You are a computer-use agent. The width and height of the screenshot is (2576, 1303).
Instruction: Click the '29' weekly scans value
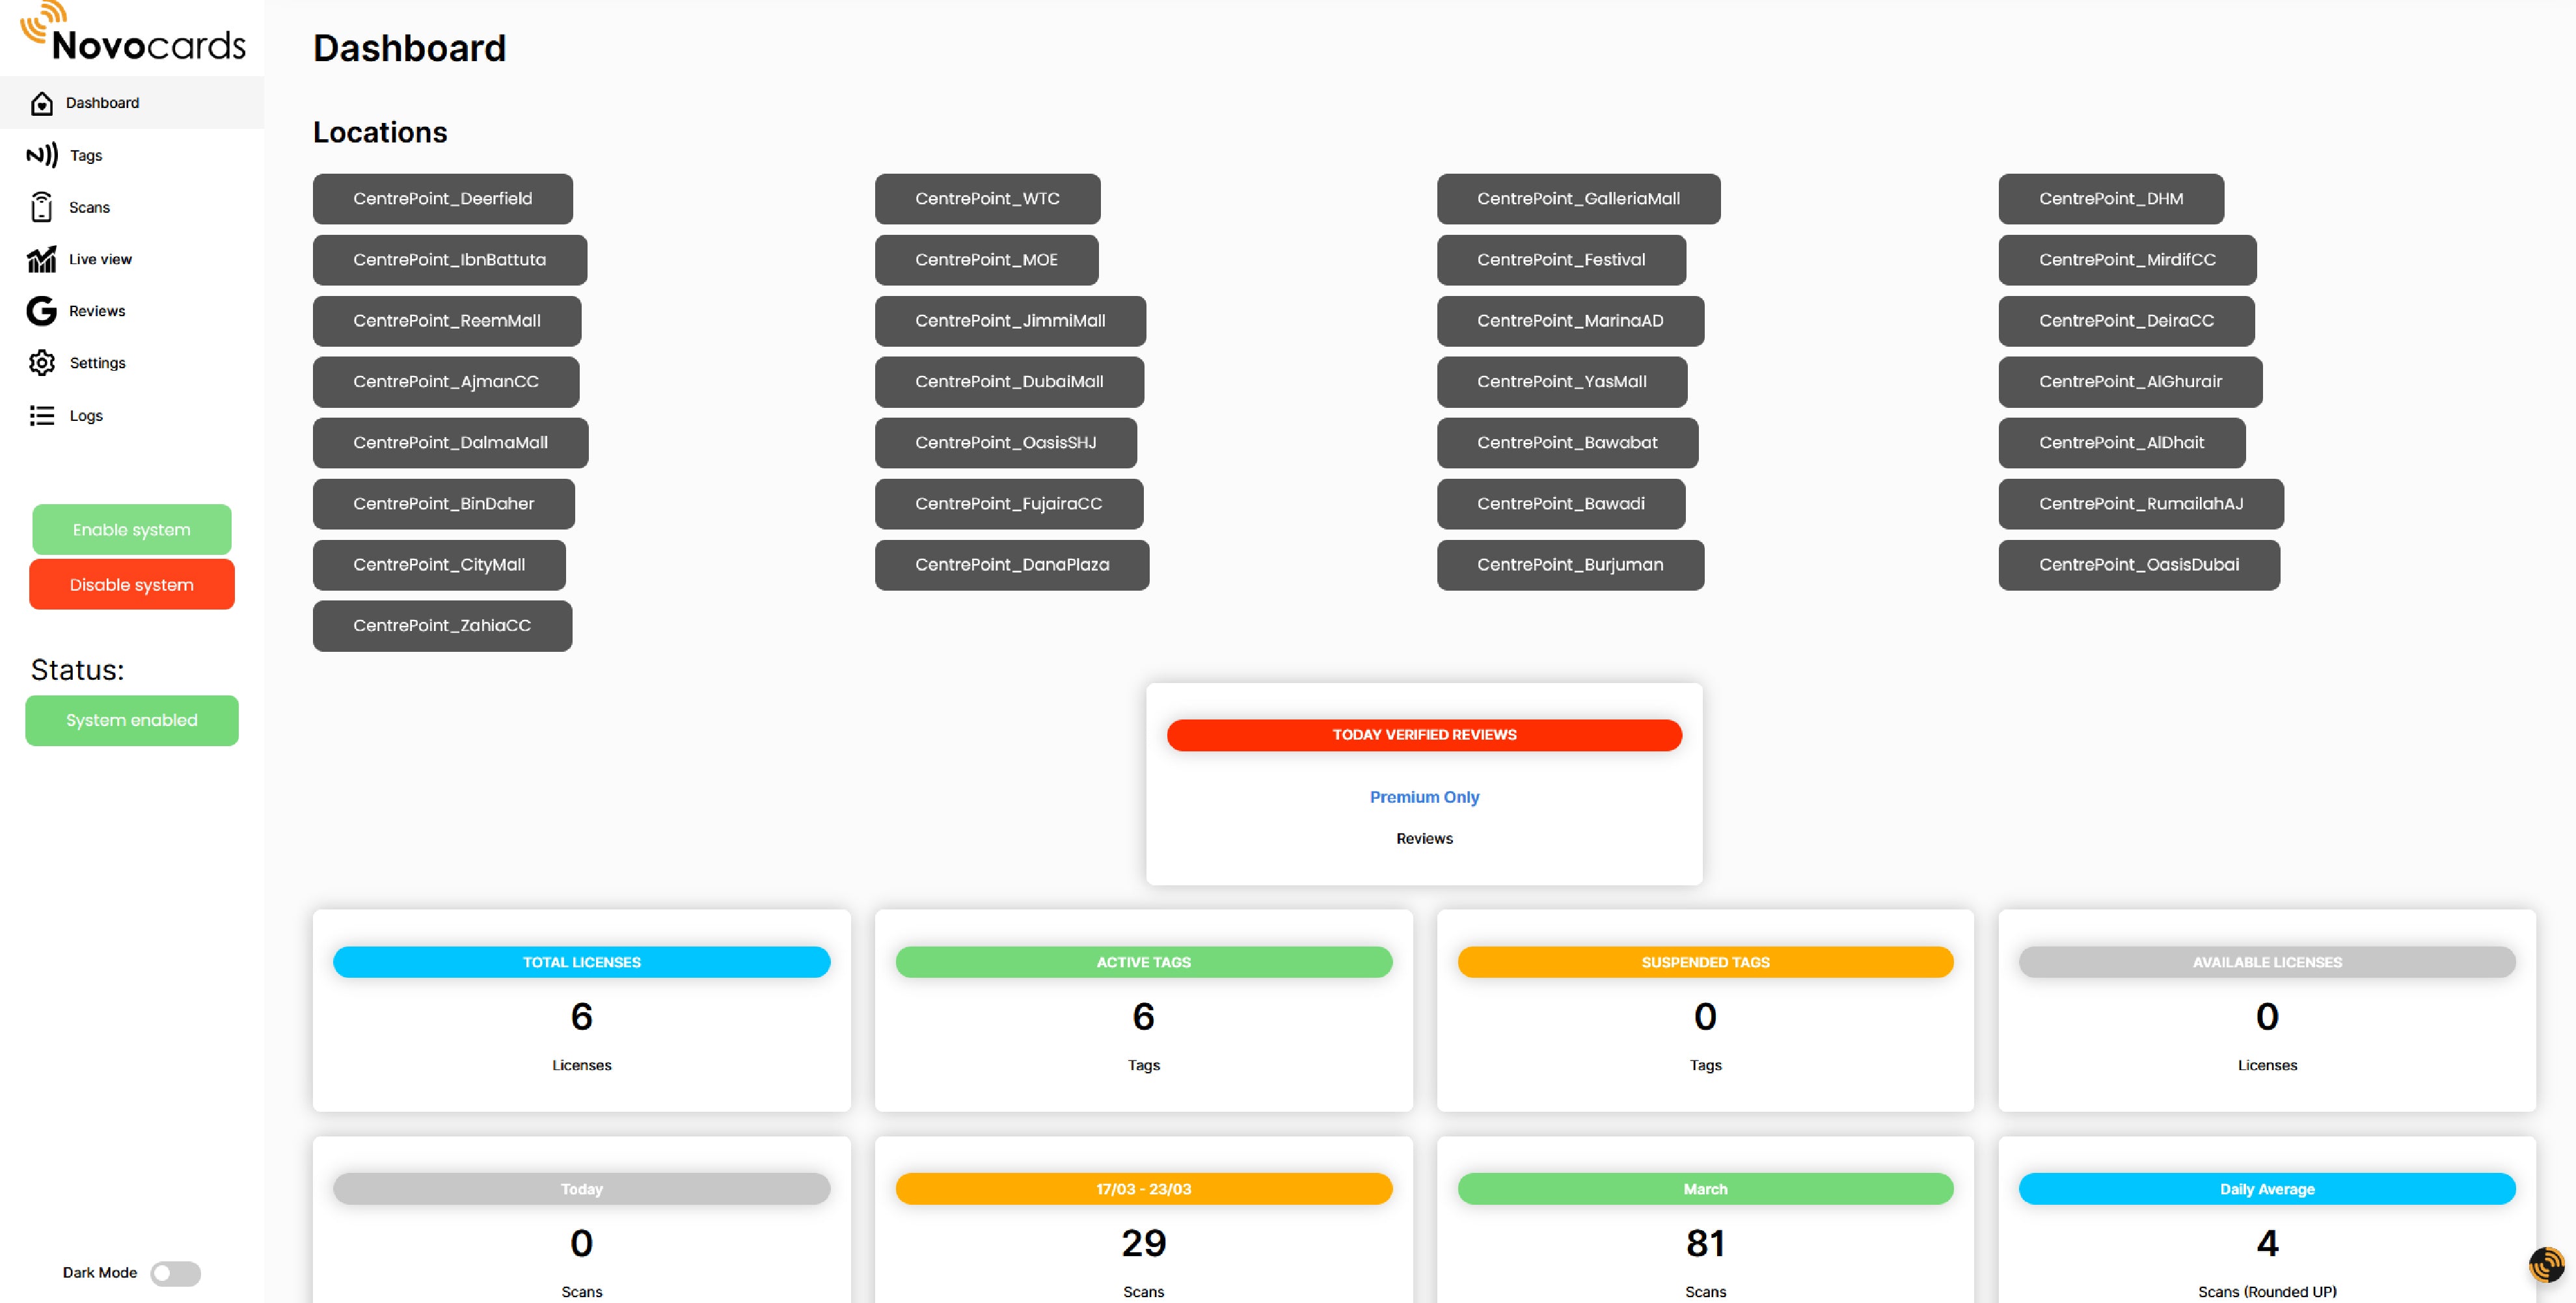[x=1143, y=1243]
